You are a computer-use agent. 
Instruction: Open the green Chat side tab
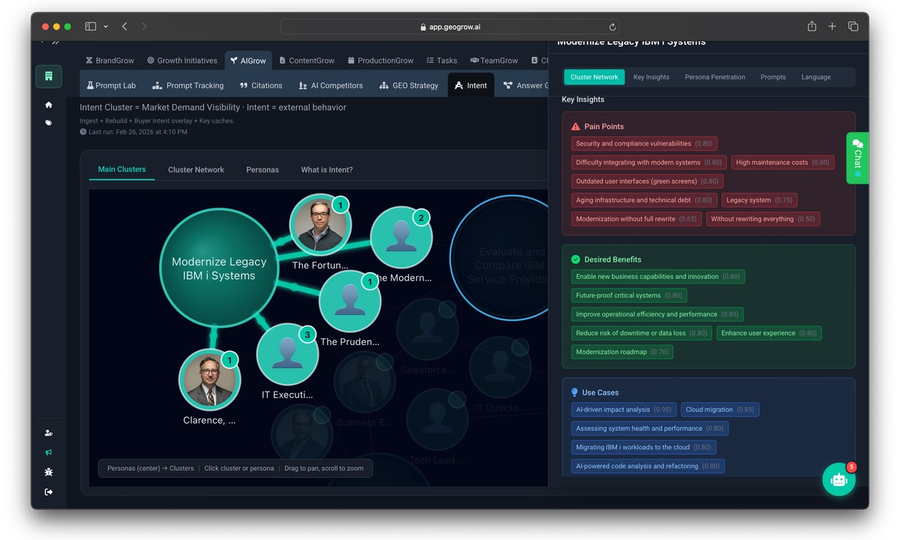click(x=858, y=158)
